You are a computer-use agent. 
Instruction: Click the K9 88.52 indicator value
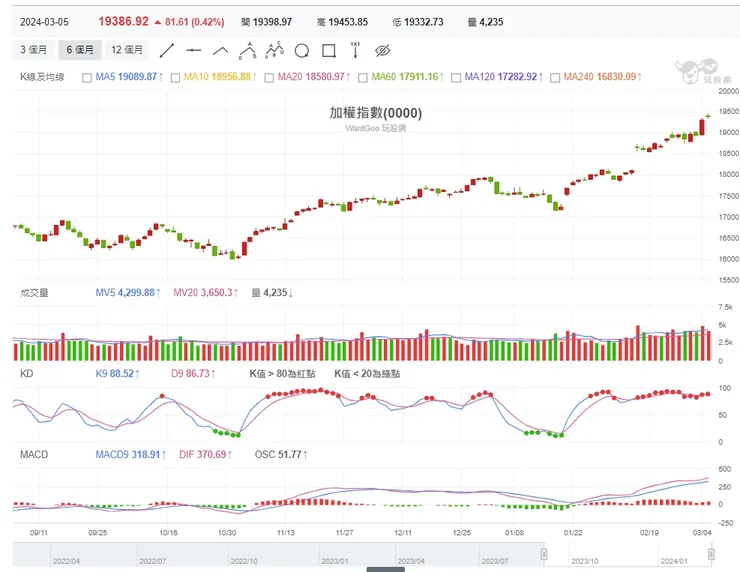coord(118,374)
